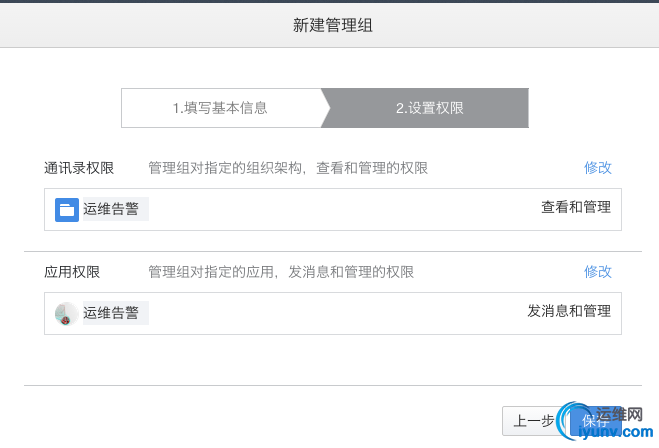Click the 发消息和管理 permission label
The height and width of the screenshot is (448, 659).
568,311
